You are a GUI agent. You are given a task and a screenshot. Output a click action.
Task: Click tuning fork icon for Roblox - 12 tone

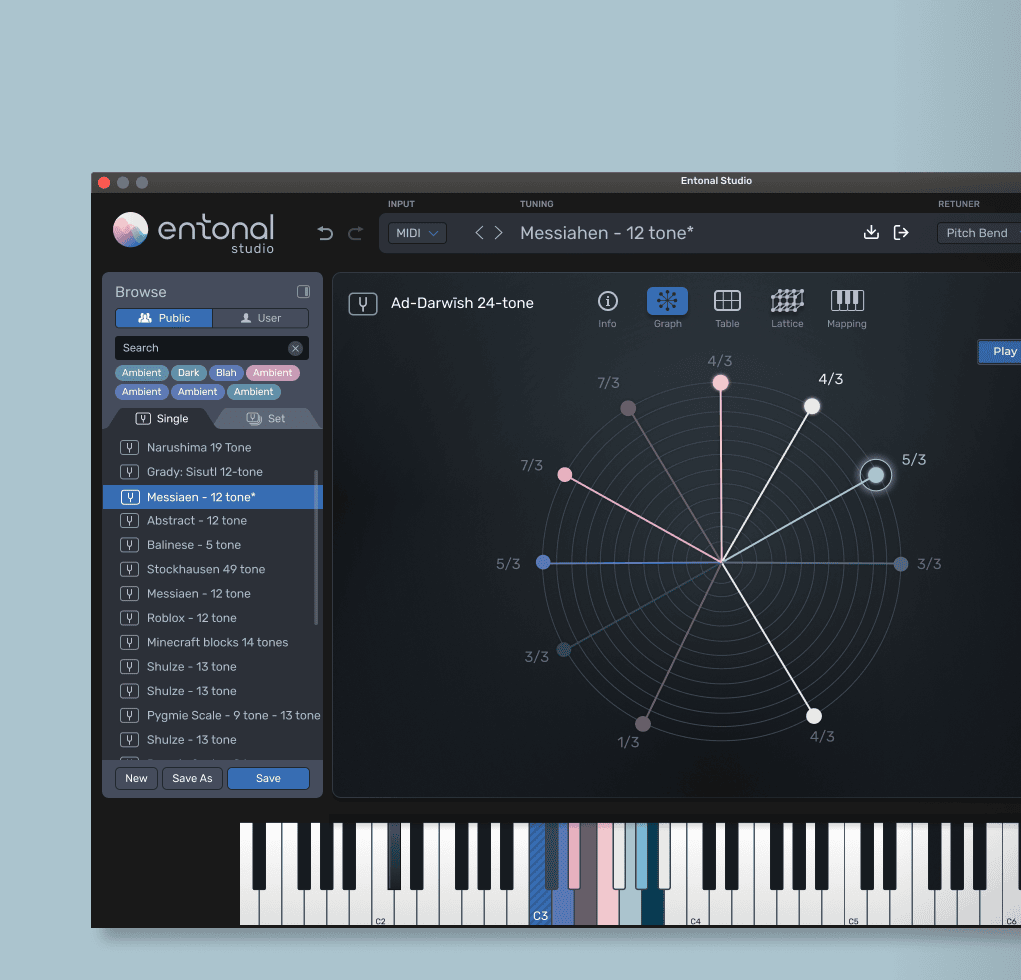130,618
